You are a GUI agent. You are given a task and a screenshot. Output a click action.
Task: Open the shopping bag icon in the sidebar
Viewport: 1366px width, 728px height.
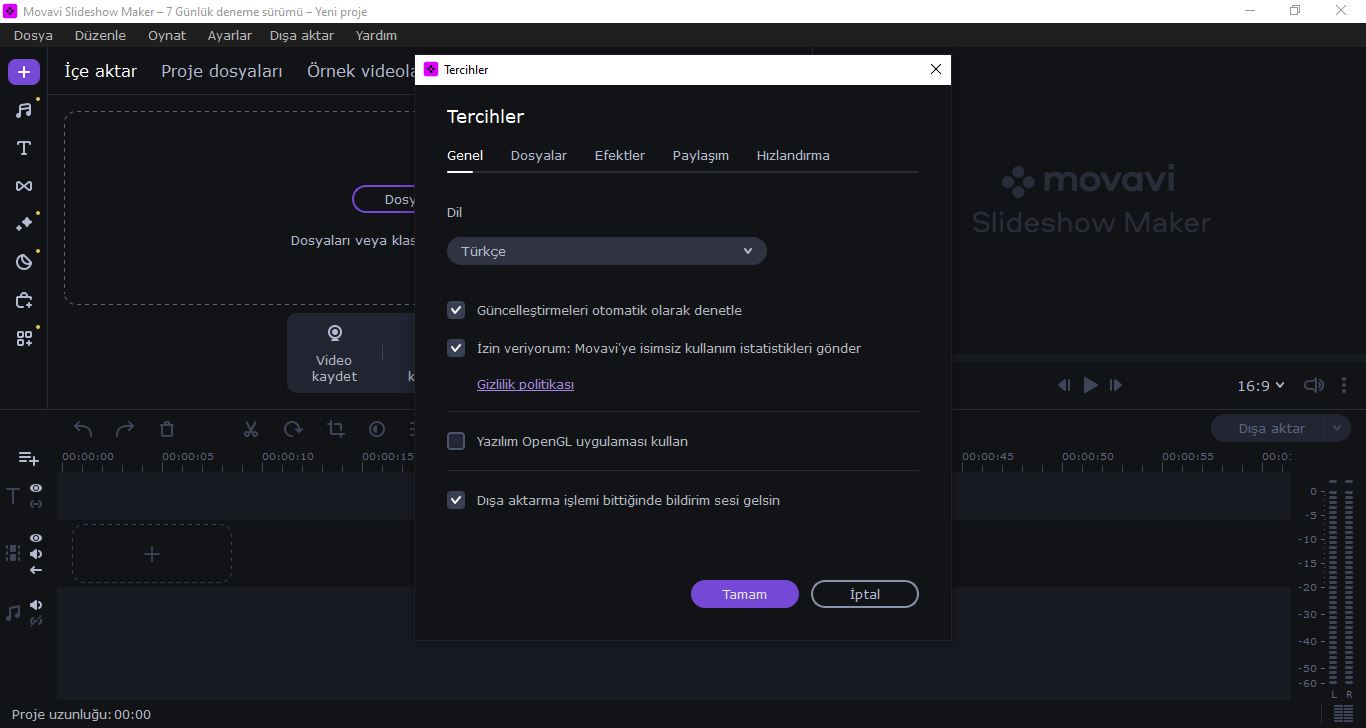click(x=24, y=300)
